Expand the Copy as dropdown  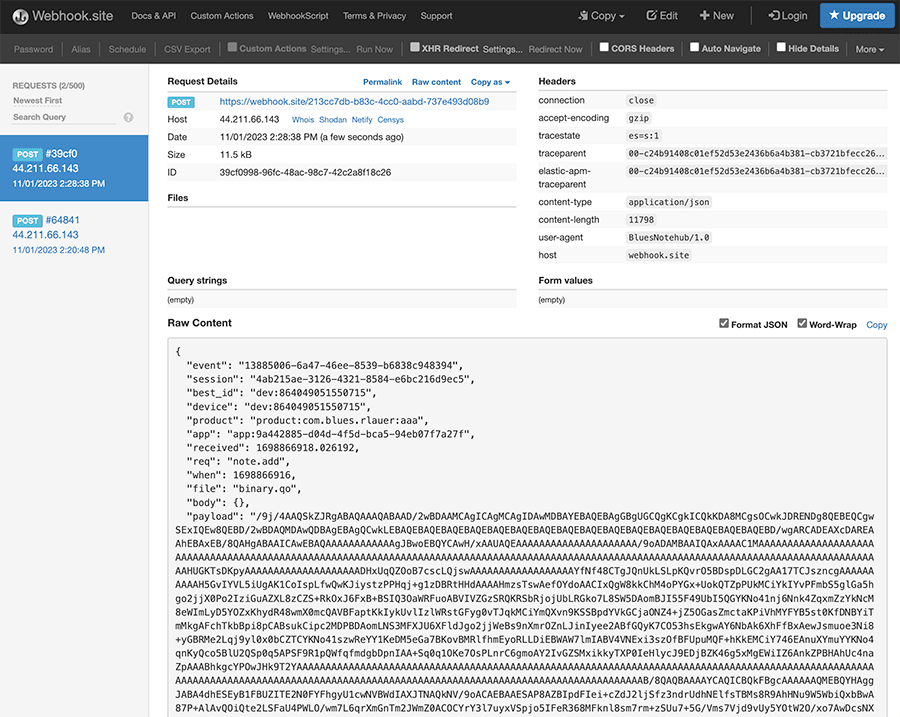point(490,82)
